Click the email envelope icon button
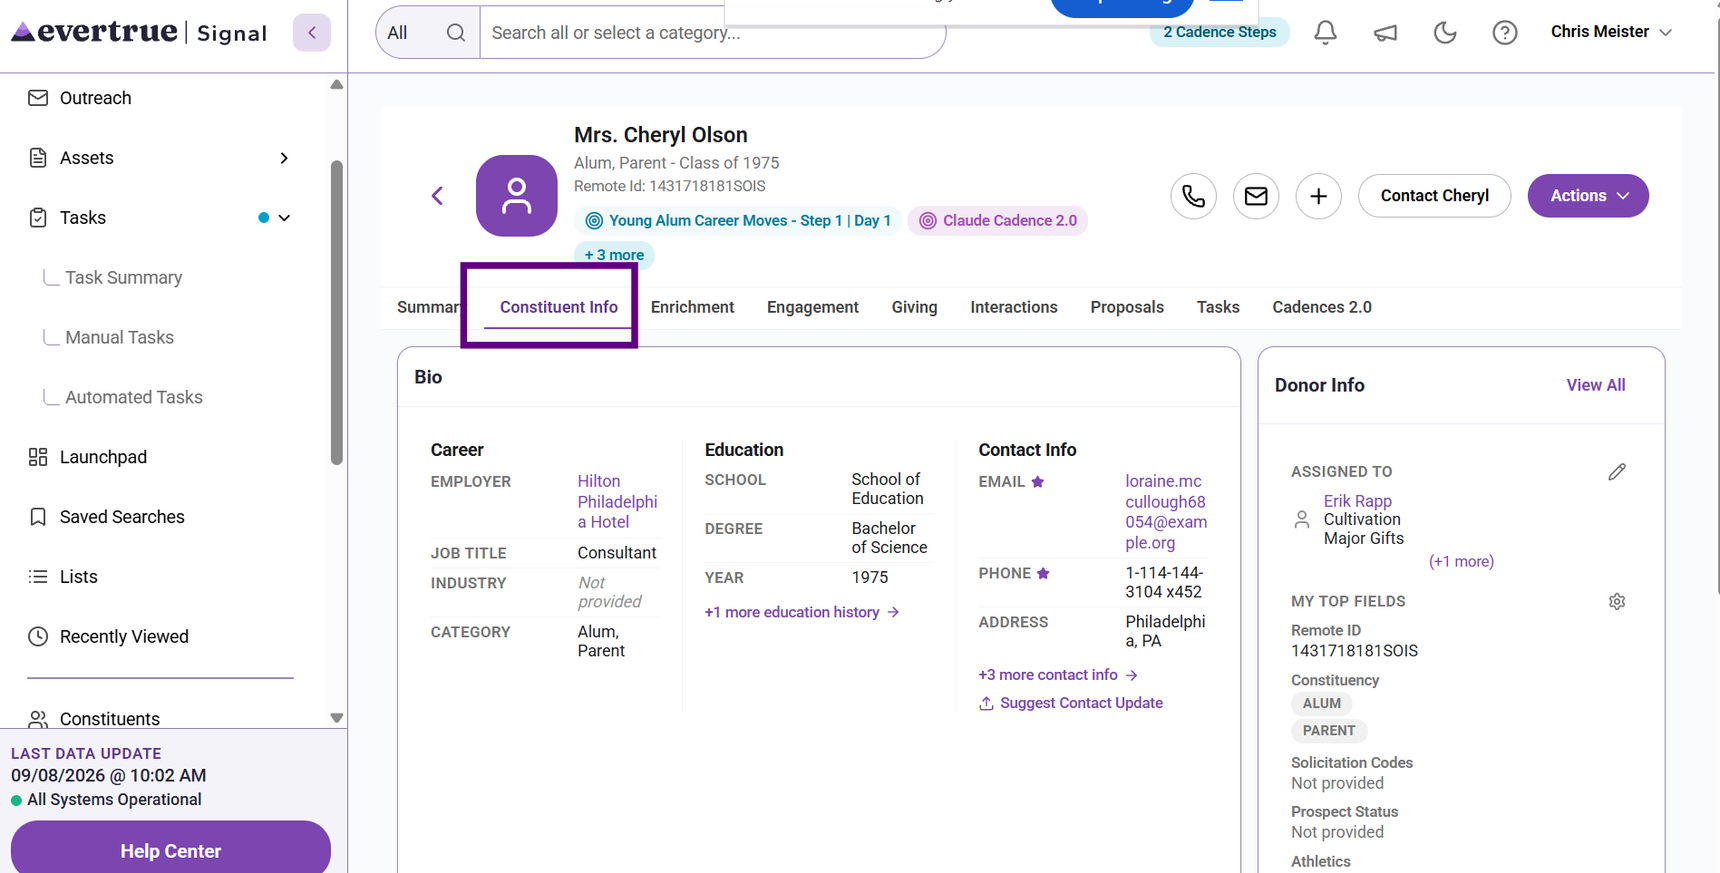The width and height of the screenshot is (1720, 873). coord(1256,196)
